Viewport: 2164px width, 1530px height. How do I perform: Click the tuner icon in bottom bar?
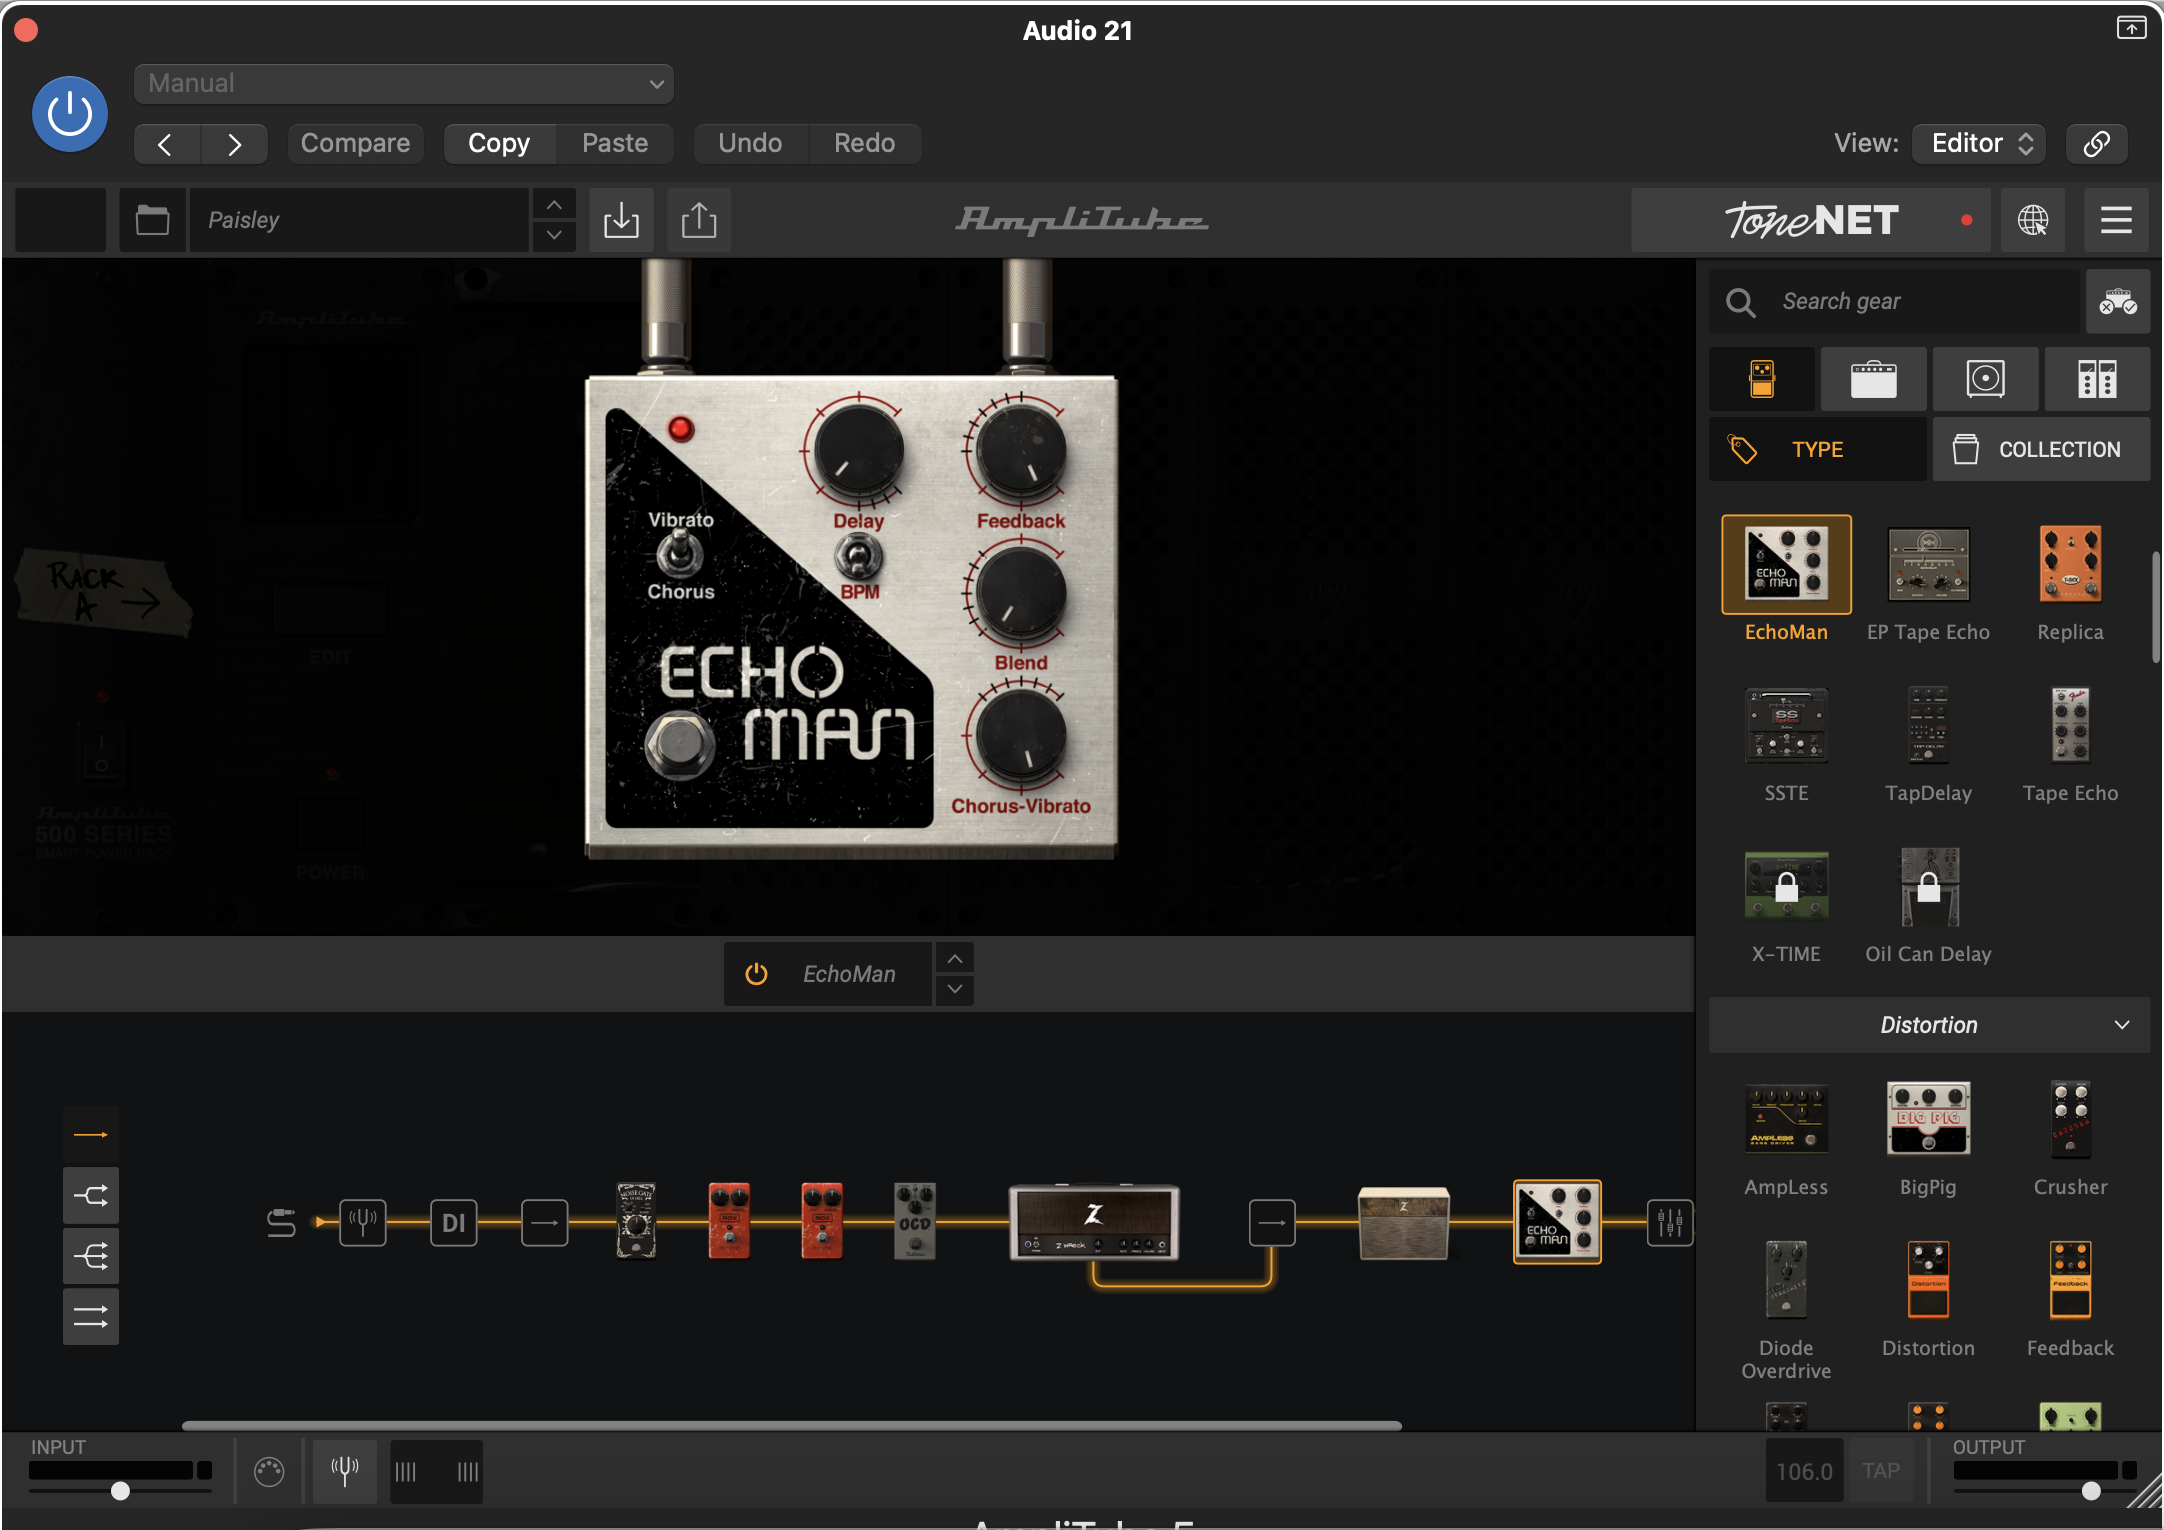click(344, 1471)
